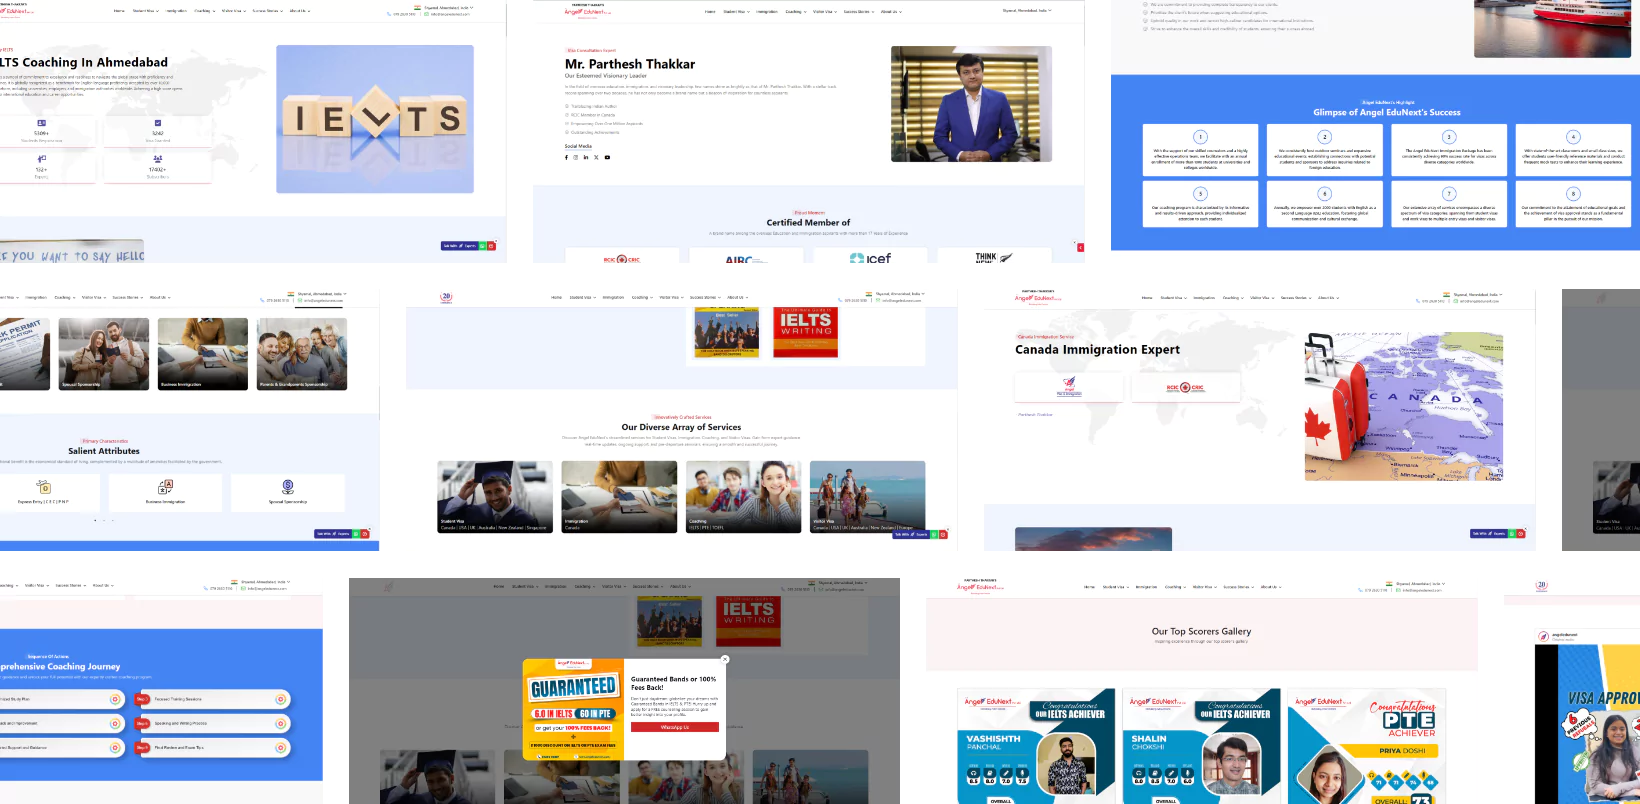This screenshot has height=804, width=1640.
Task: Click the X (Twitter) icon under Social Media
Action: tap(596, 157)
